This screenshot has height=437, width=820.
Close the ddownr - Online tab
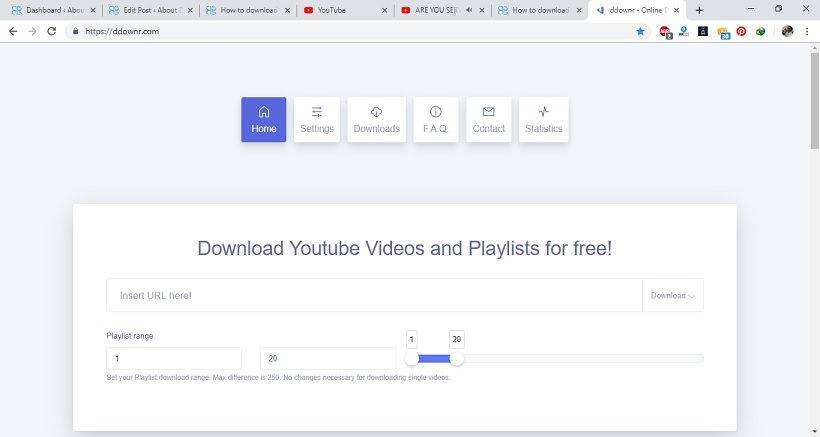tap(676, 10)
